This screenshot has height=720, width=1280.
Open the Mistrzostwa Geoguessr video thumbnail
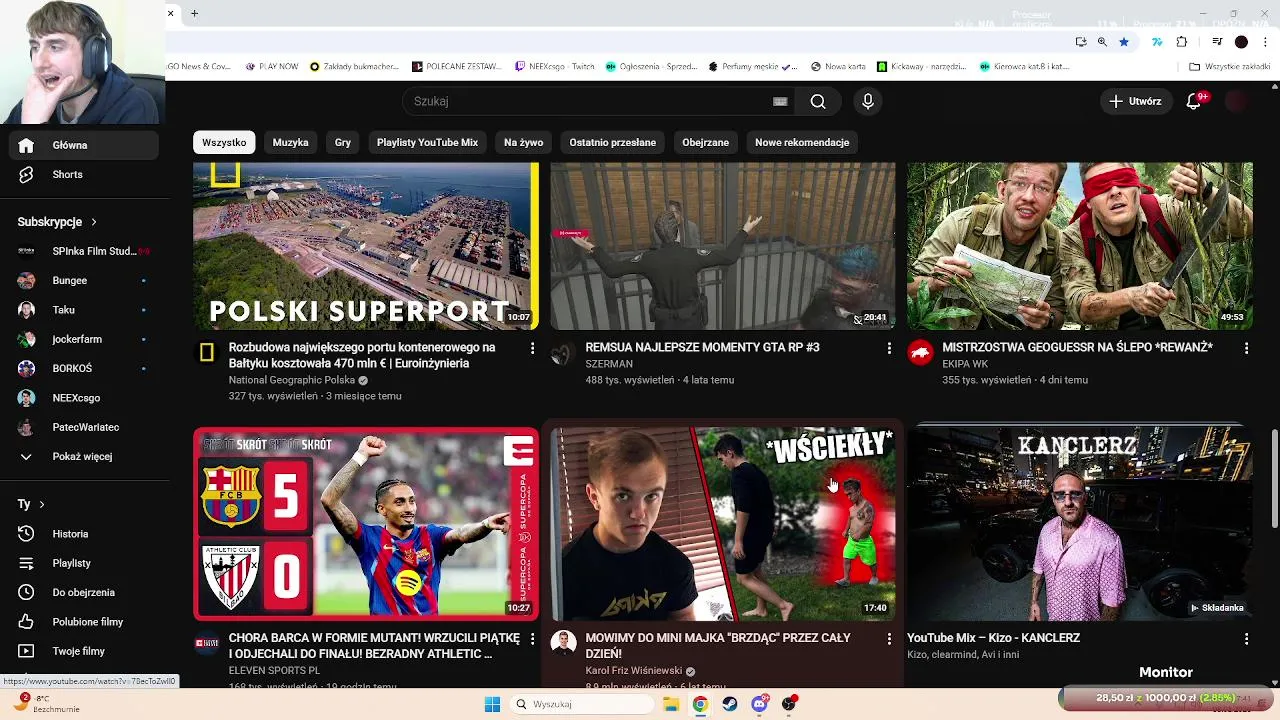tap(1080, 246)
